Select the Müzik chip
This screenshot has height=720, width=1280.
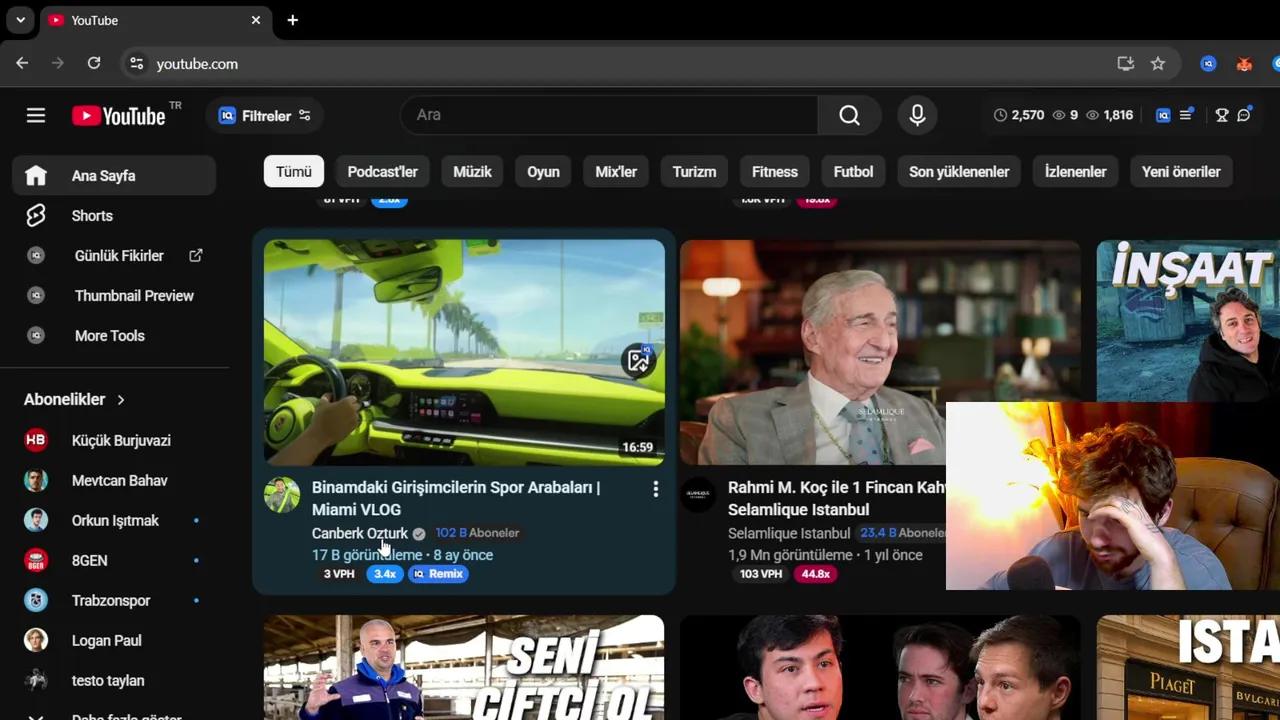tap(472, 172)
